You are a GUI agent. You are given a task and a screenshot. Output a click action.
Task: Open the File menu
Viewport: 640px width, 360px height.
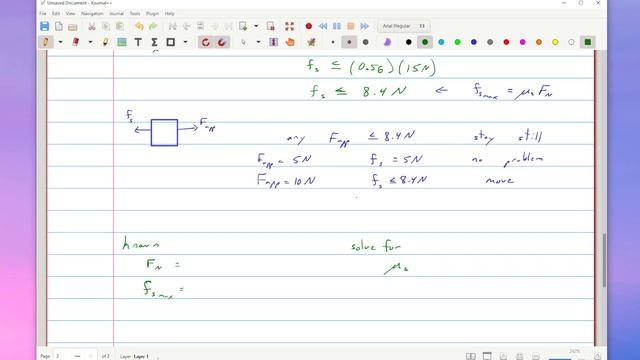tap(42, 13)
